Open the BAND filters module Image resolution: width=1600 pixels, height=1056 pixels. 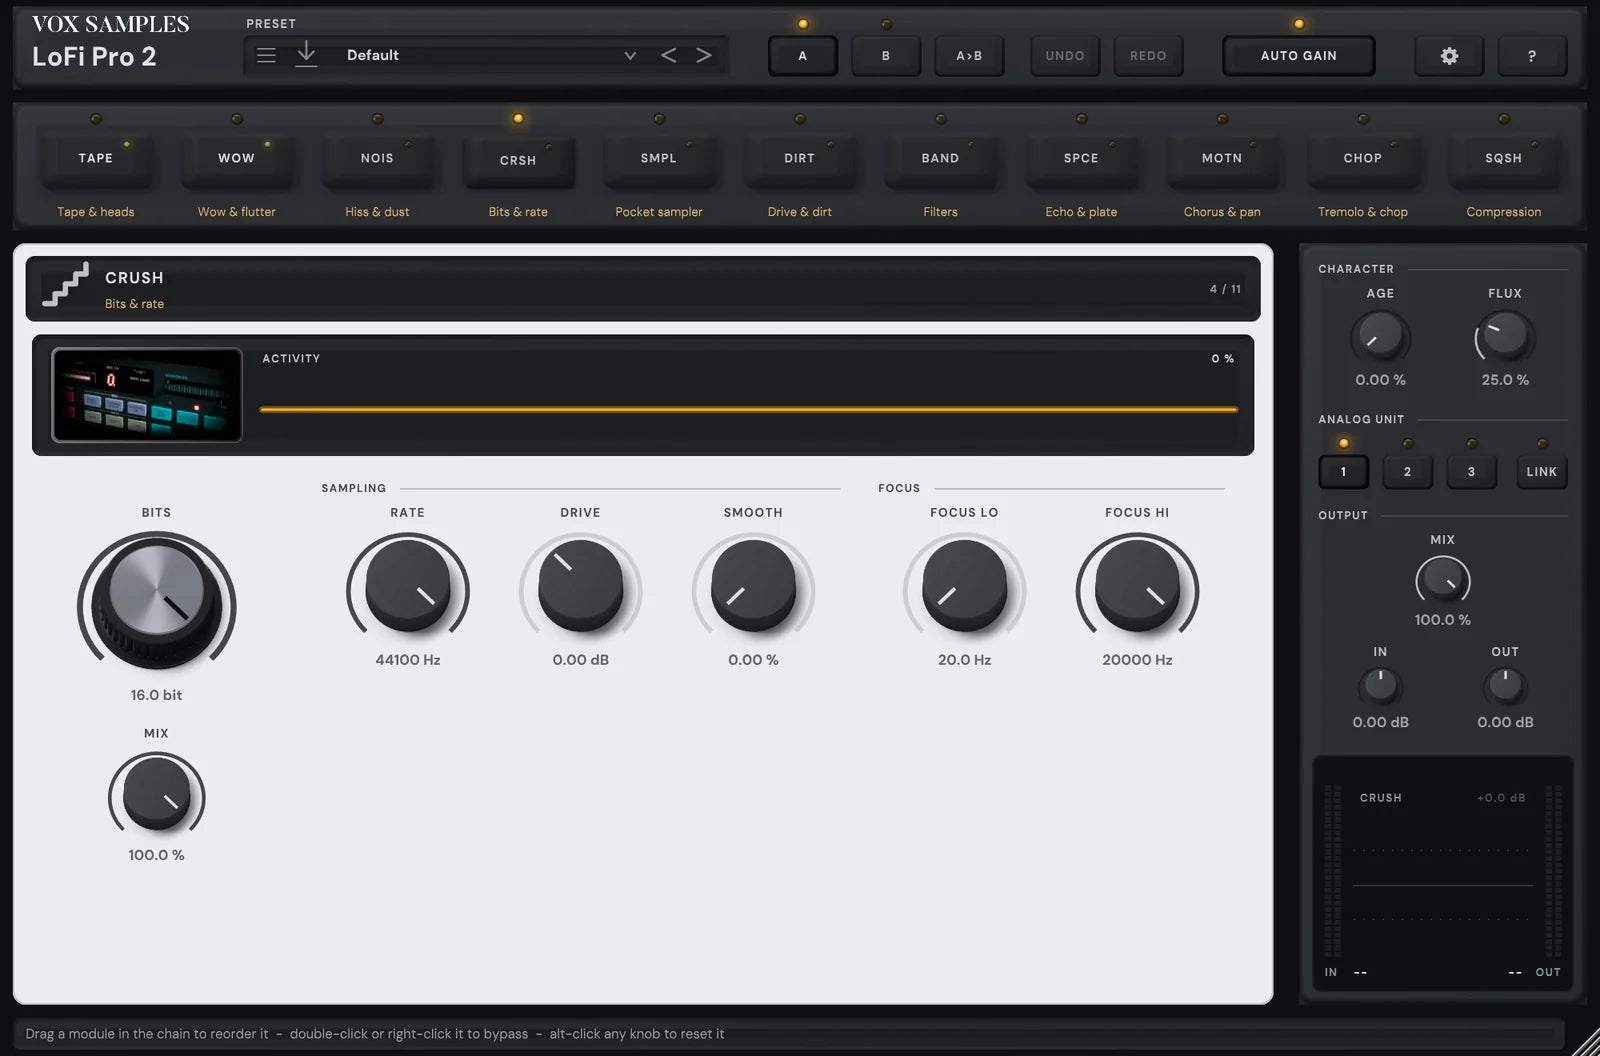pyautogui.click(x=940, y=158)
